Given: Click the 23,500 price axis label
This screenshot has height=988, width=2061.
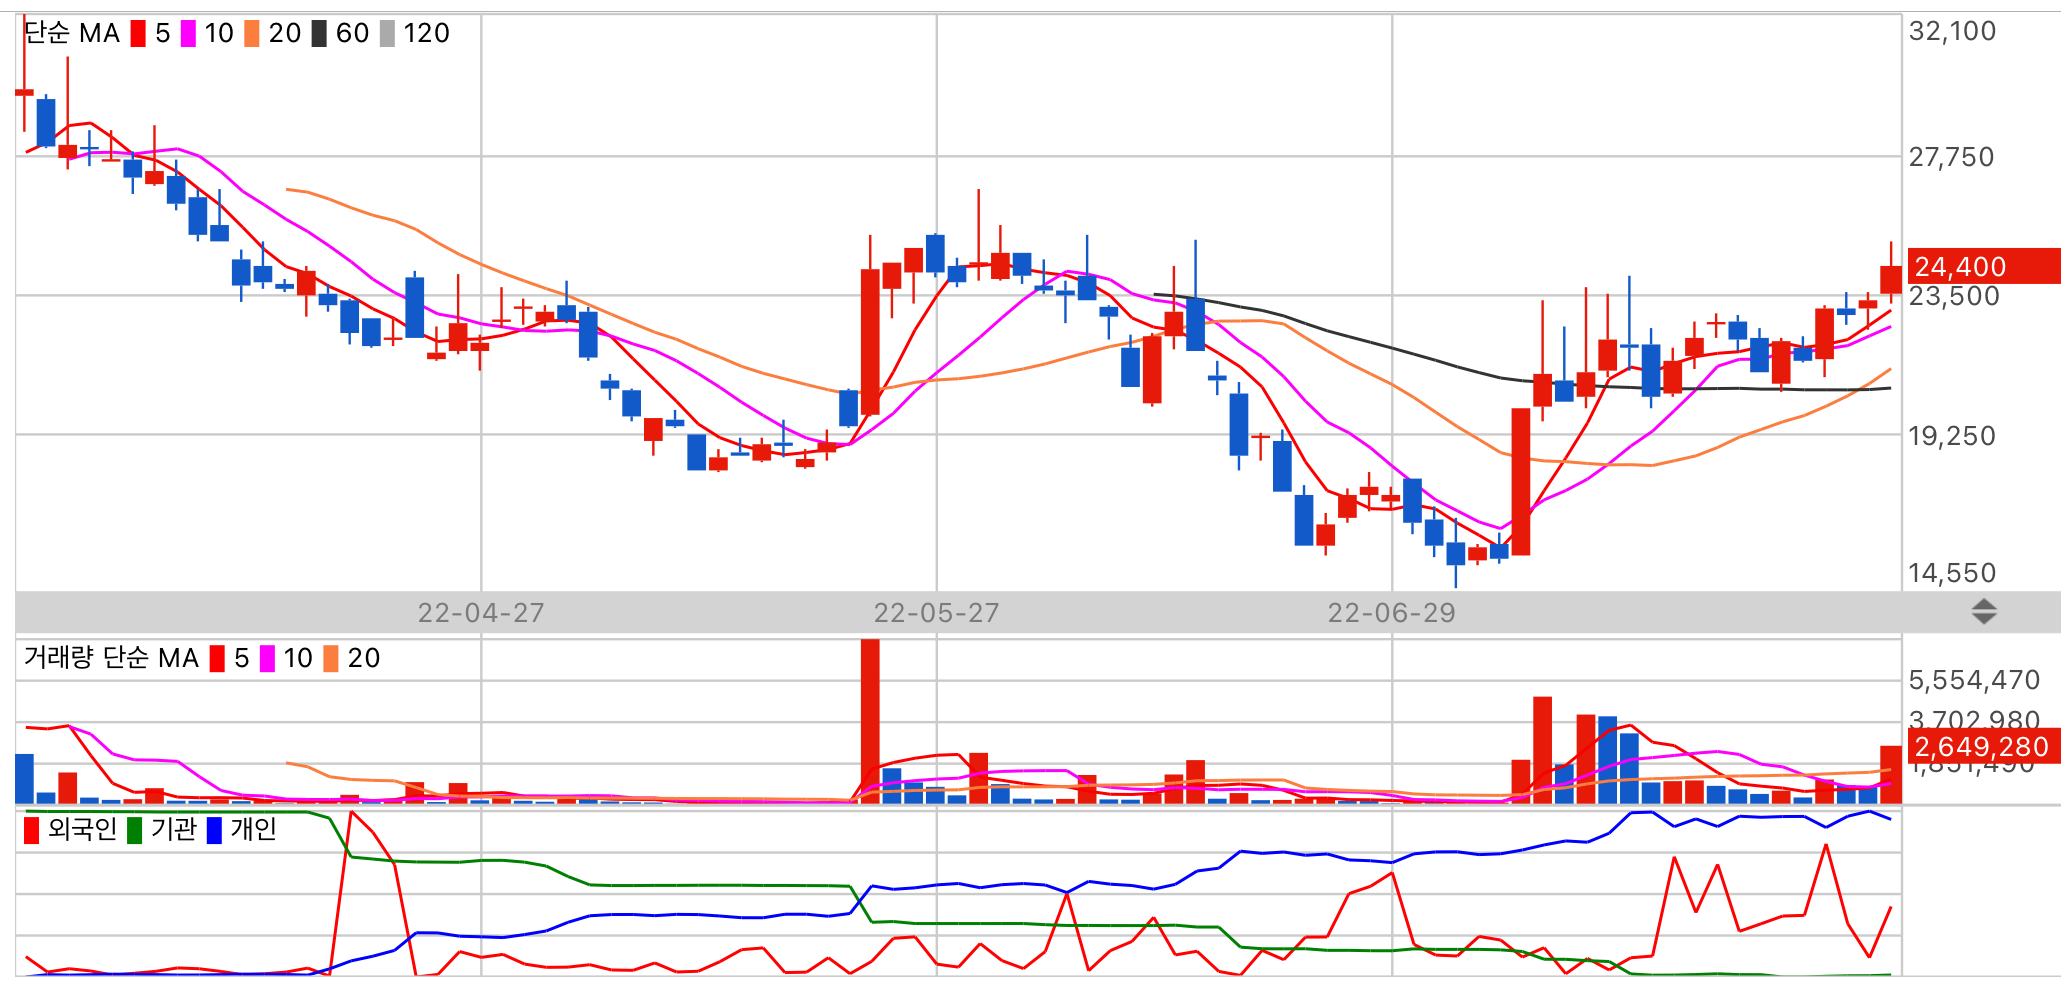Looking at the screenshot, I should [x=1954, y=296].
